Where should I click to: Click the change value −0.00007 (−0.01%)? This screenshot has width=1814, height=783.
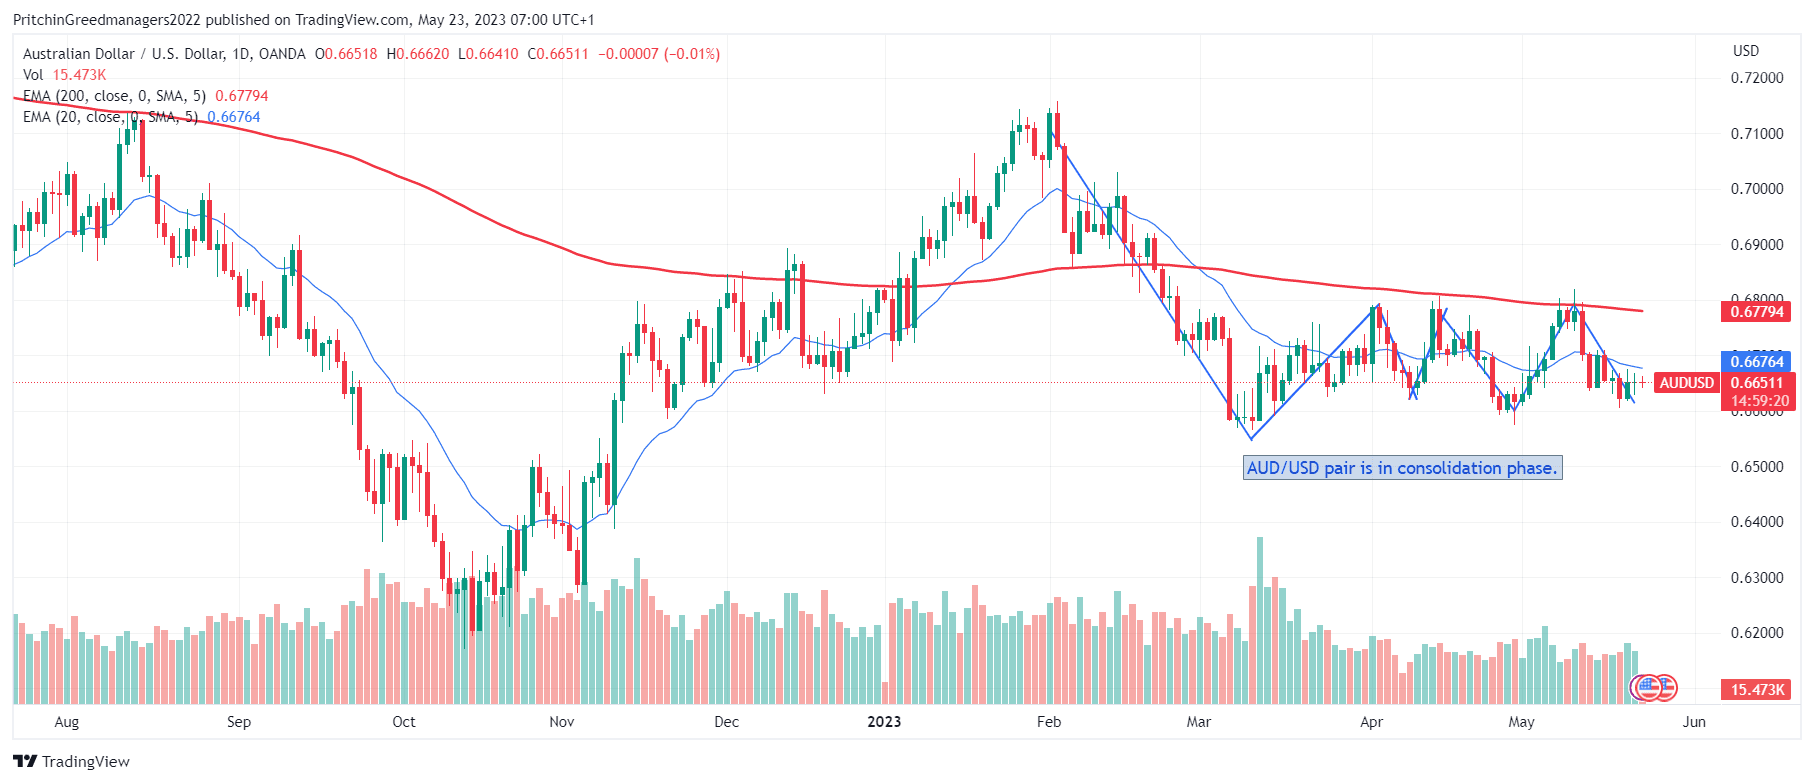659,54
